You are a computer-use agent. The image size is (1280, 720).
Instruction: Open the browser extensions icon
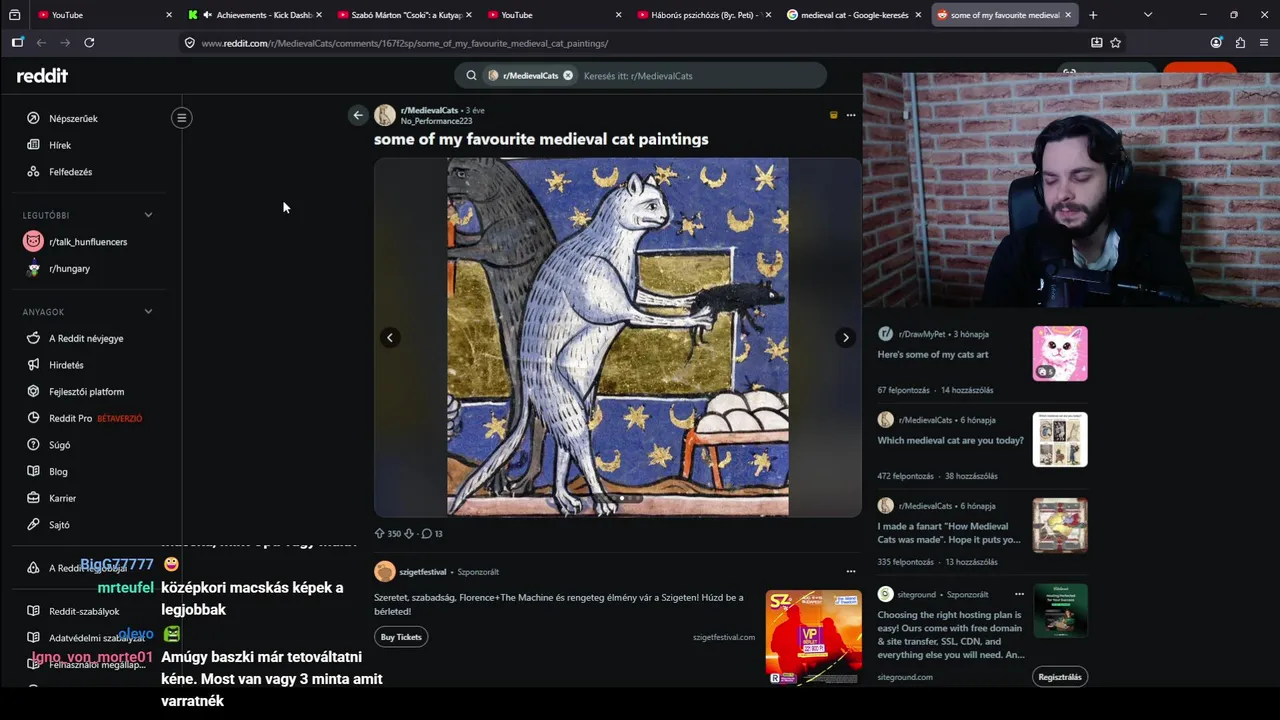1240,43
